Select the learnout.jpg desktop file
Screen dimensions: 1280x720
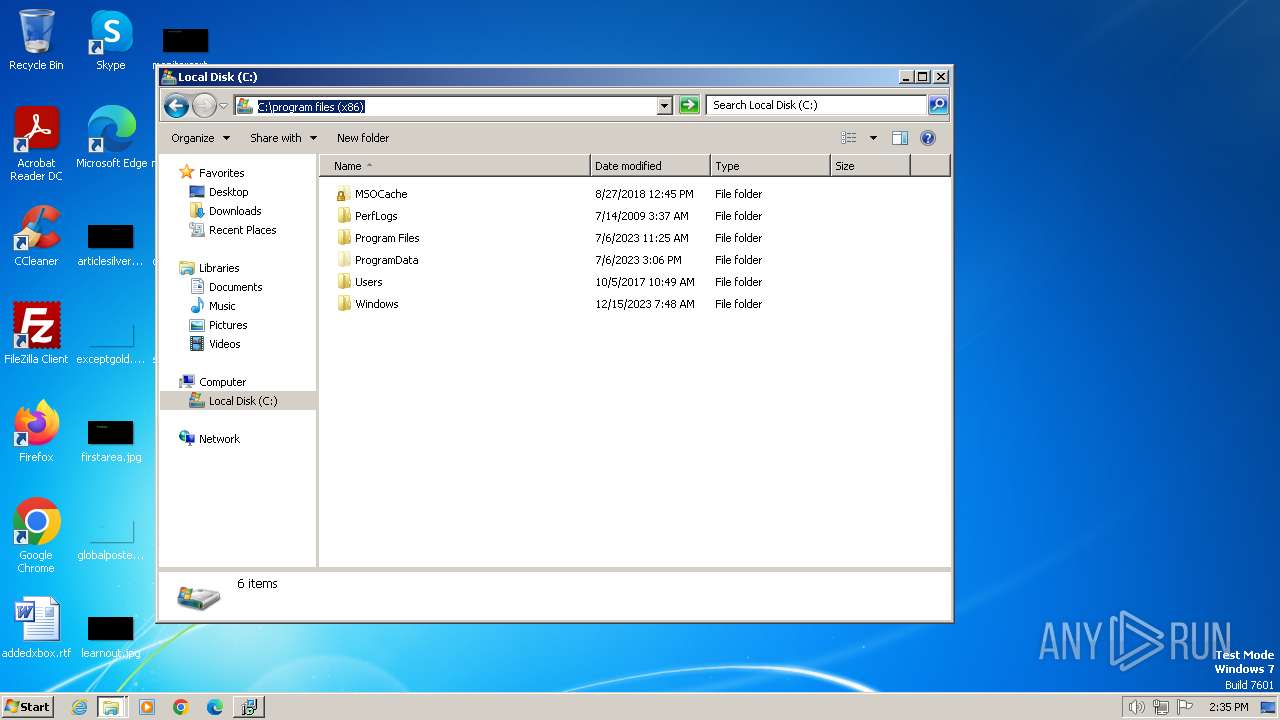point(111,638)
